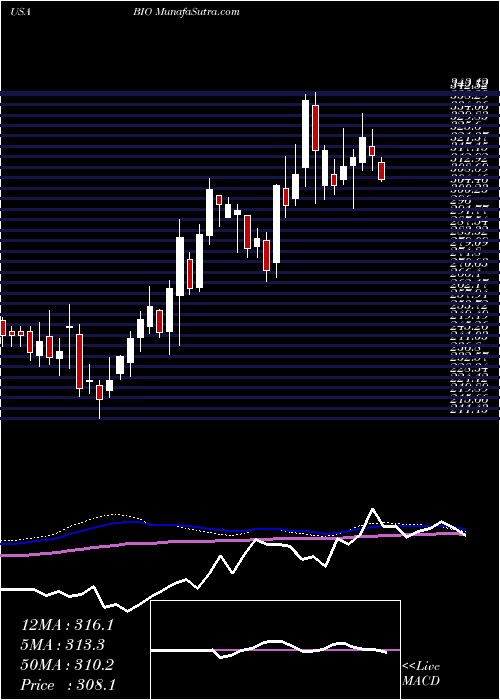500x700 pixels.
Task: Click the <<Live MACD label
Action: (x=421, y=674)
